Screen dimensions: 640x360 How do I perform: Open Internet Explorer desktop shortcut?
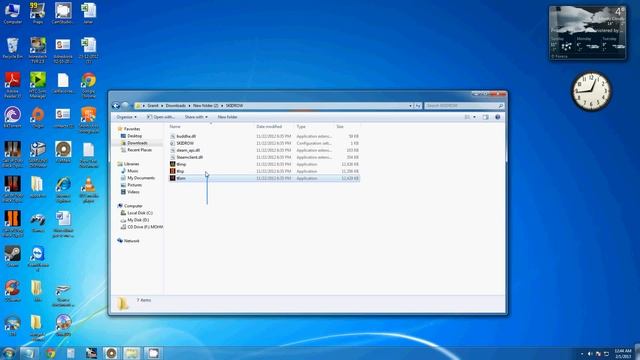63,190
